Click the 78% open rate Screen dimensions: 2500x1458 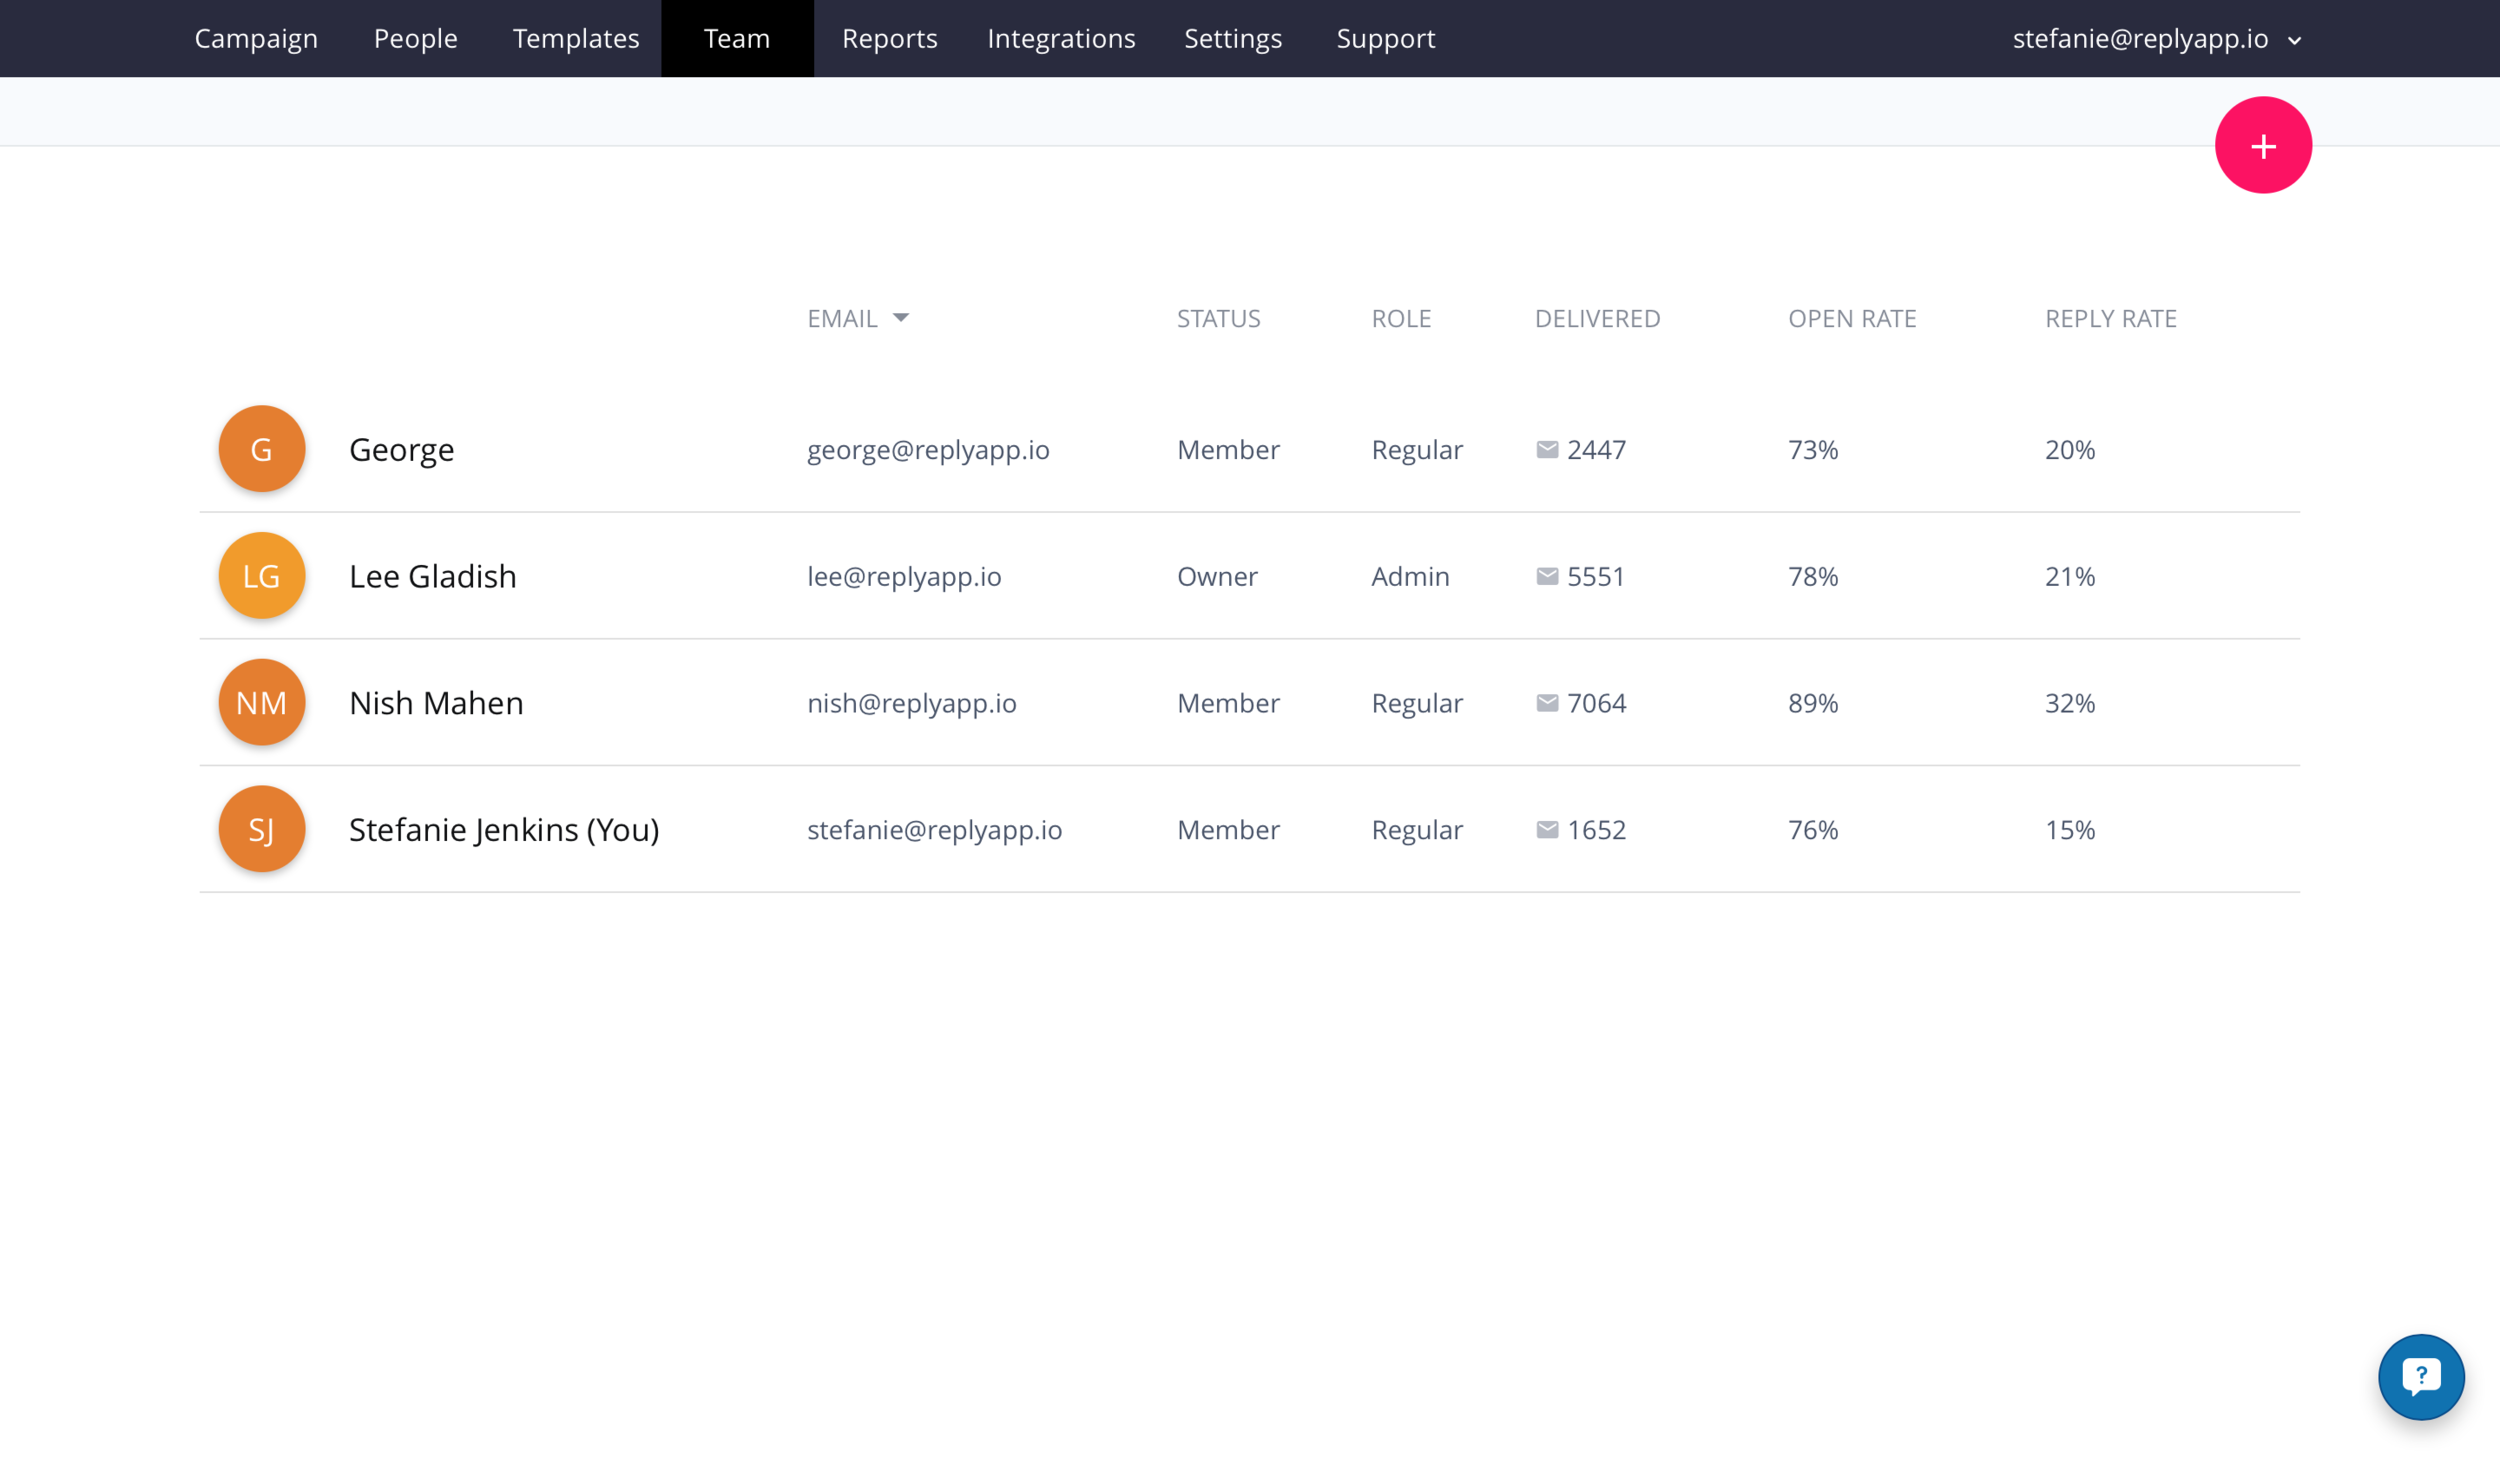coord(1813,577)
